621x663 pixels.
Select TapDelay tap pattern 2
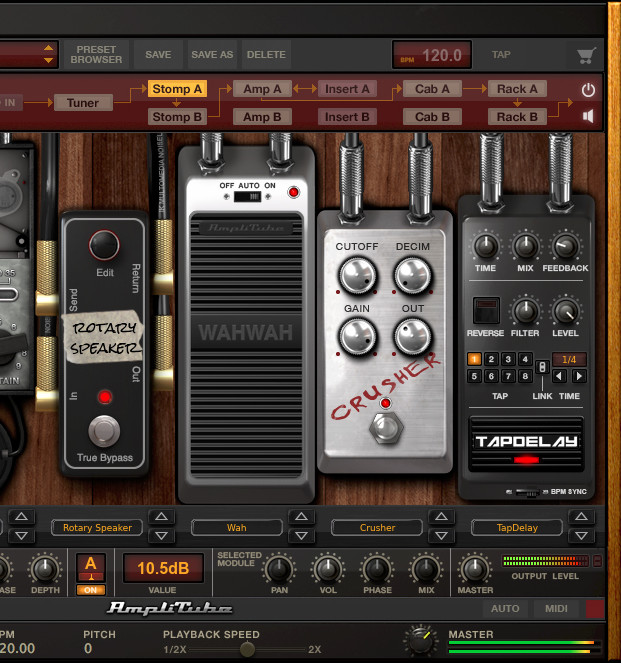[491, 359]
